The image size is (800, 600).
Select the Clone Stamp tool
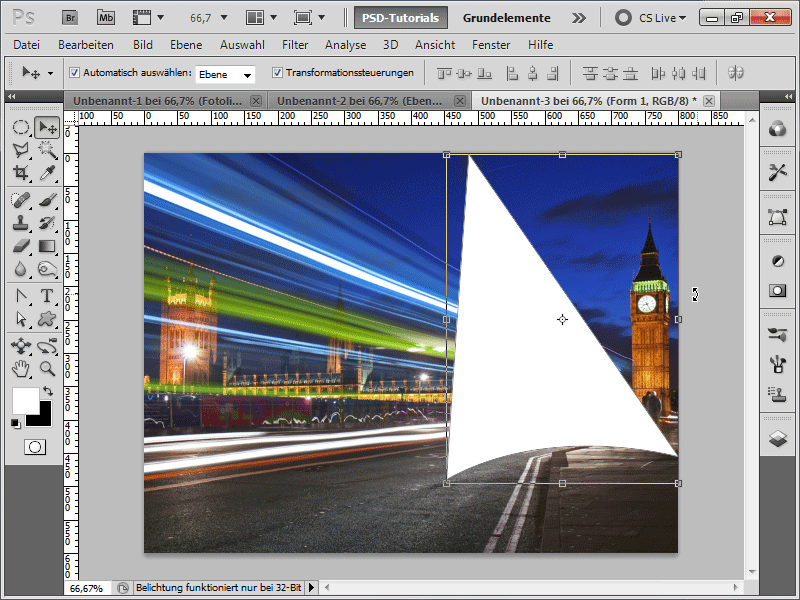pyautogui.click(x=20, y=223)
